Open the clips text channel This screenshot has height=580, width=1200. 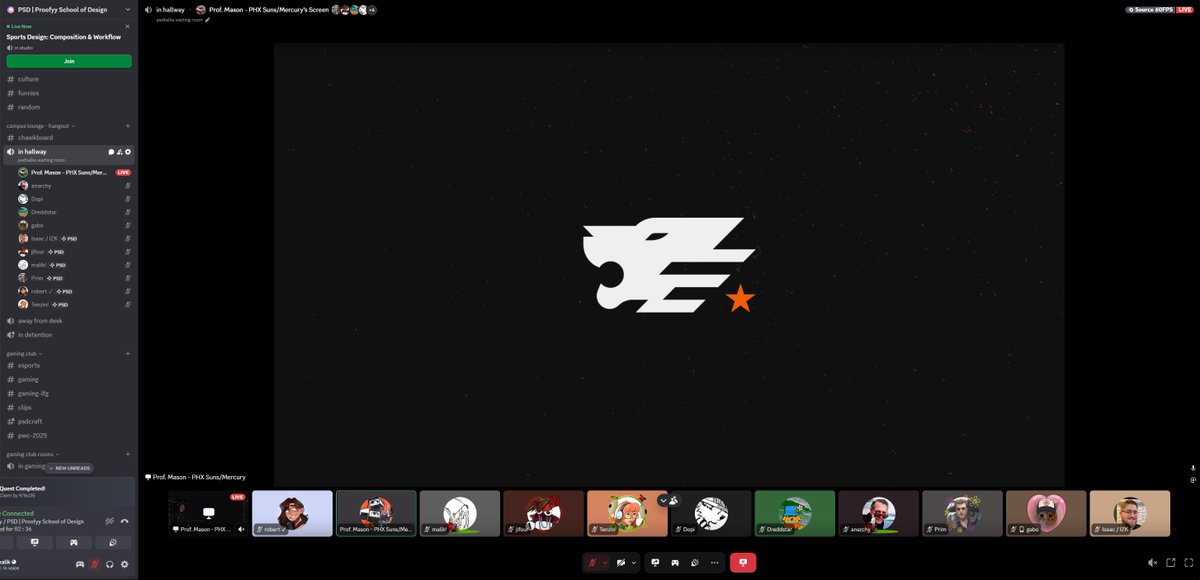(69, 407)
